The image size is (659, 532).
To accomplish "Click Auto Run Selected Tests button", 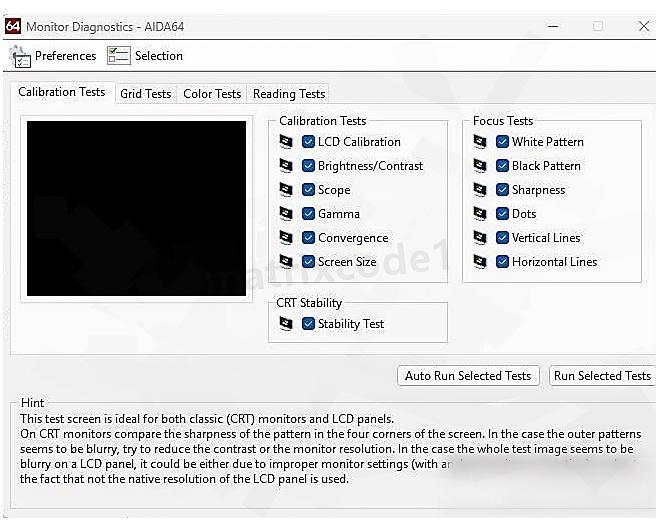I will [468, 376].
